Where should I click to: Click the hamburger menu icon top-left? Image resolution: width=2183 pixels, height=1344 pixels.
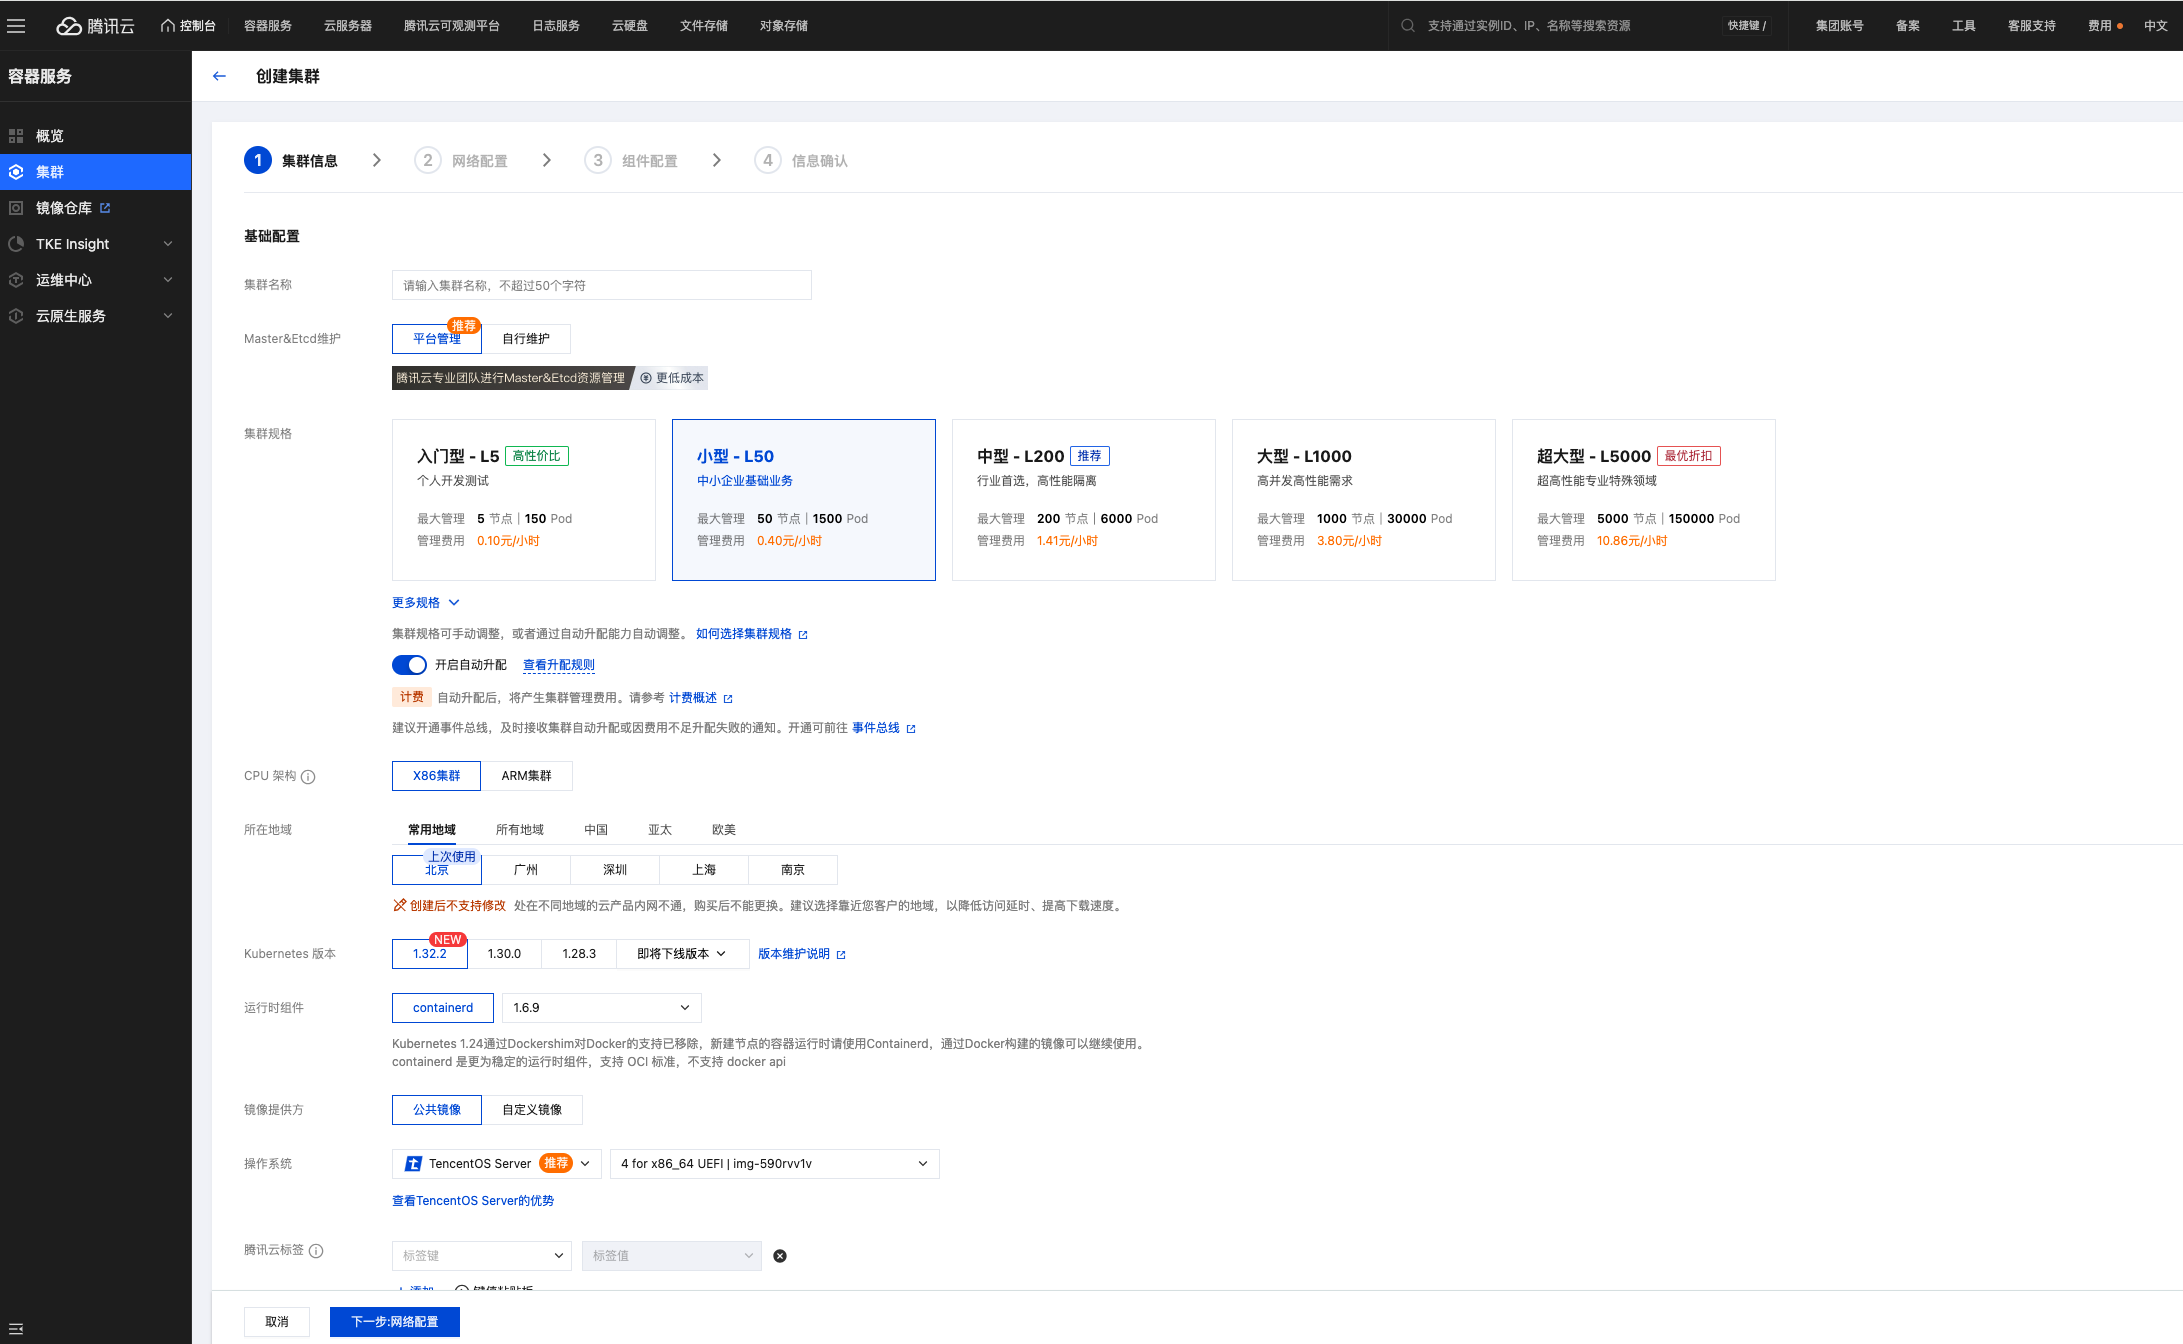(16, 26)
